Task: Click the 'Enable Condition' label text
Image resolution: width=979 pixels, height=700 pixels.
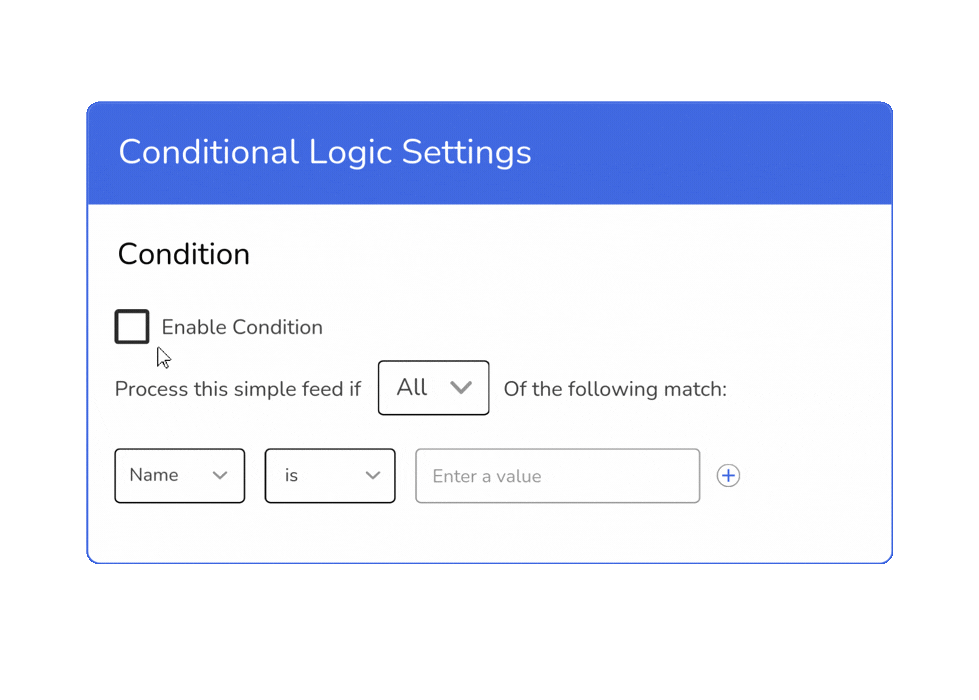Action: pos(242,328)
